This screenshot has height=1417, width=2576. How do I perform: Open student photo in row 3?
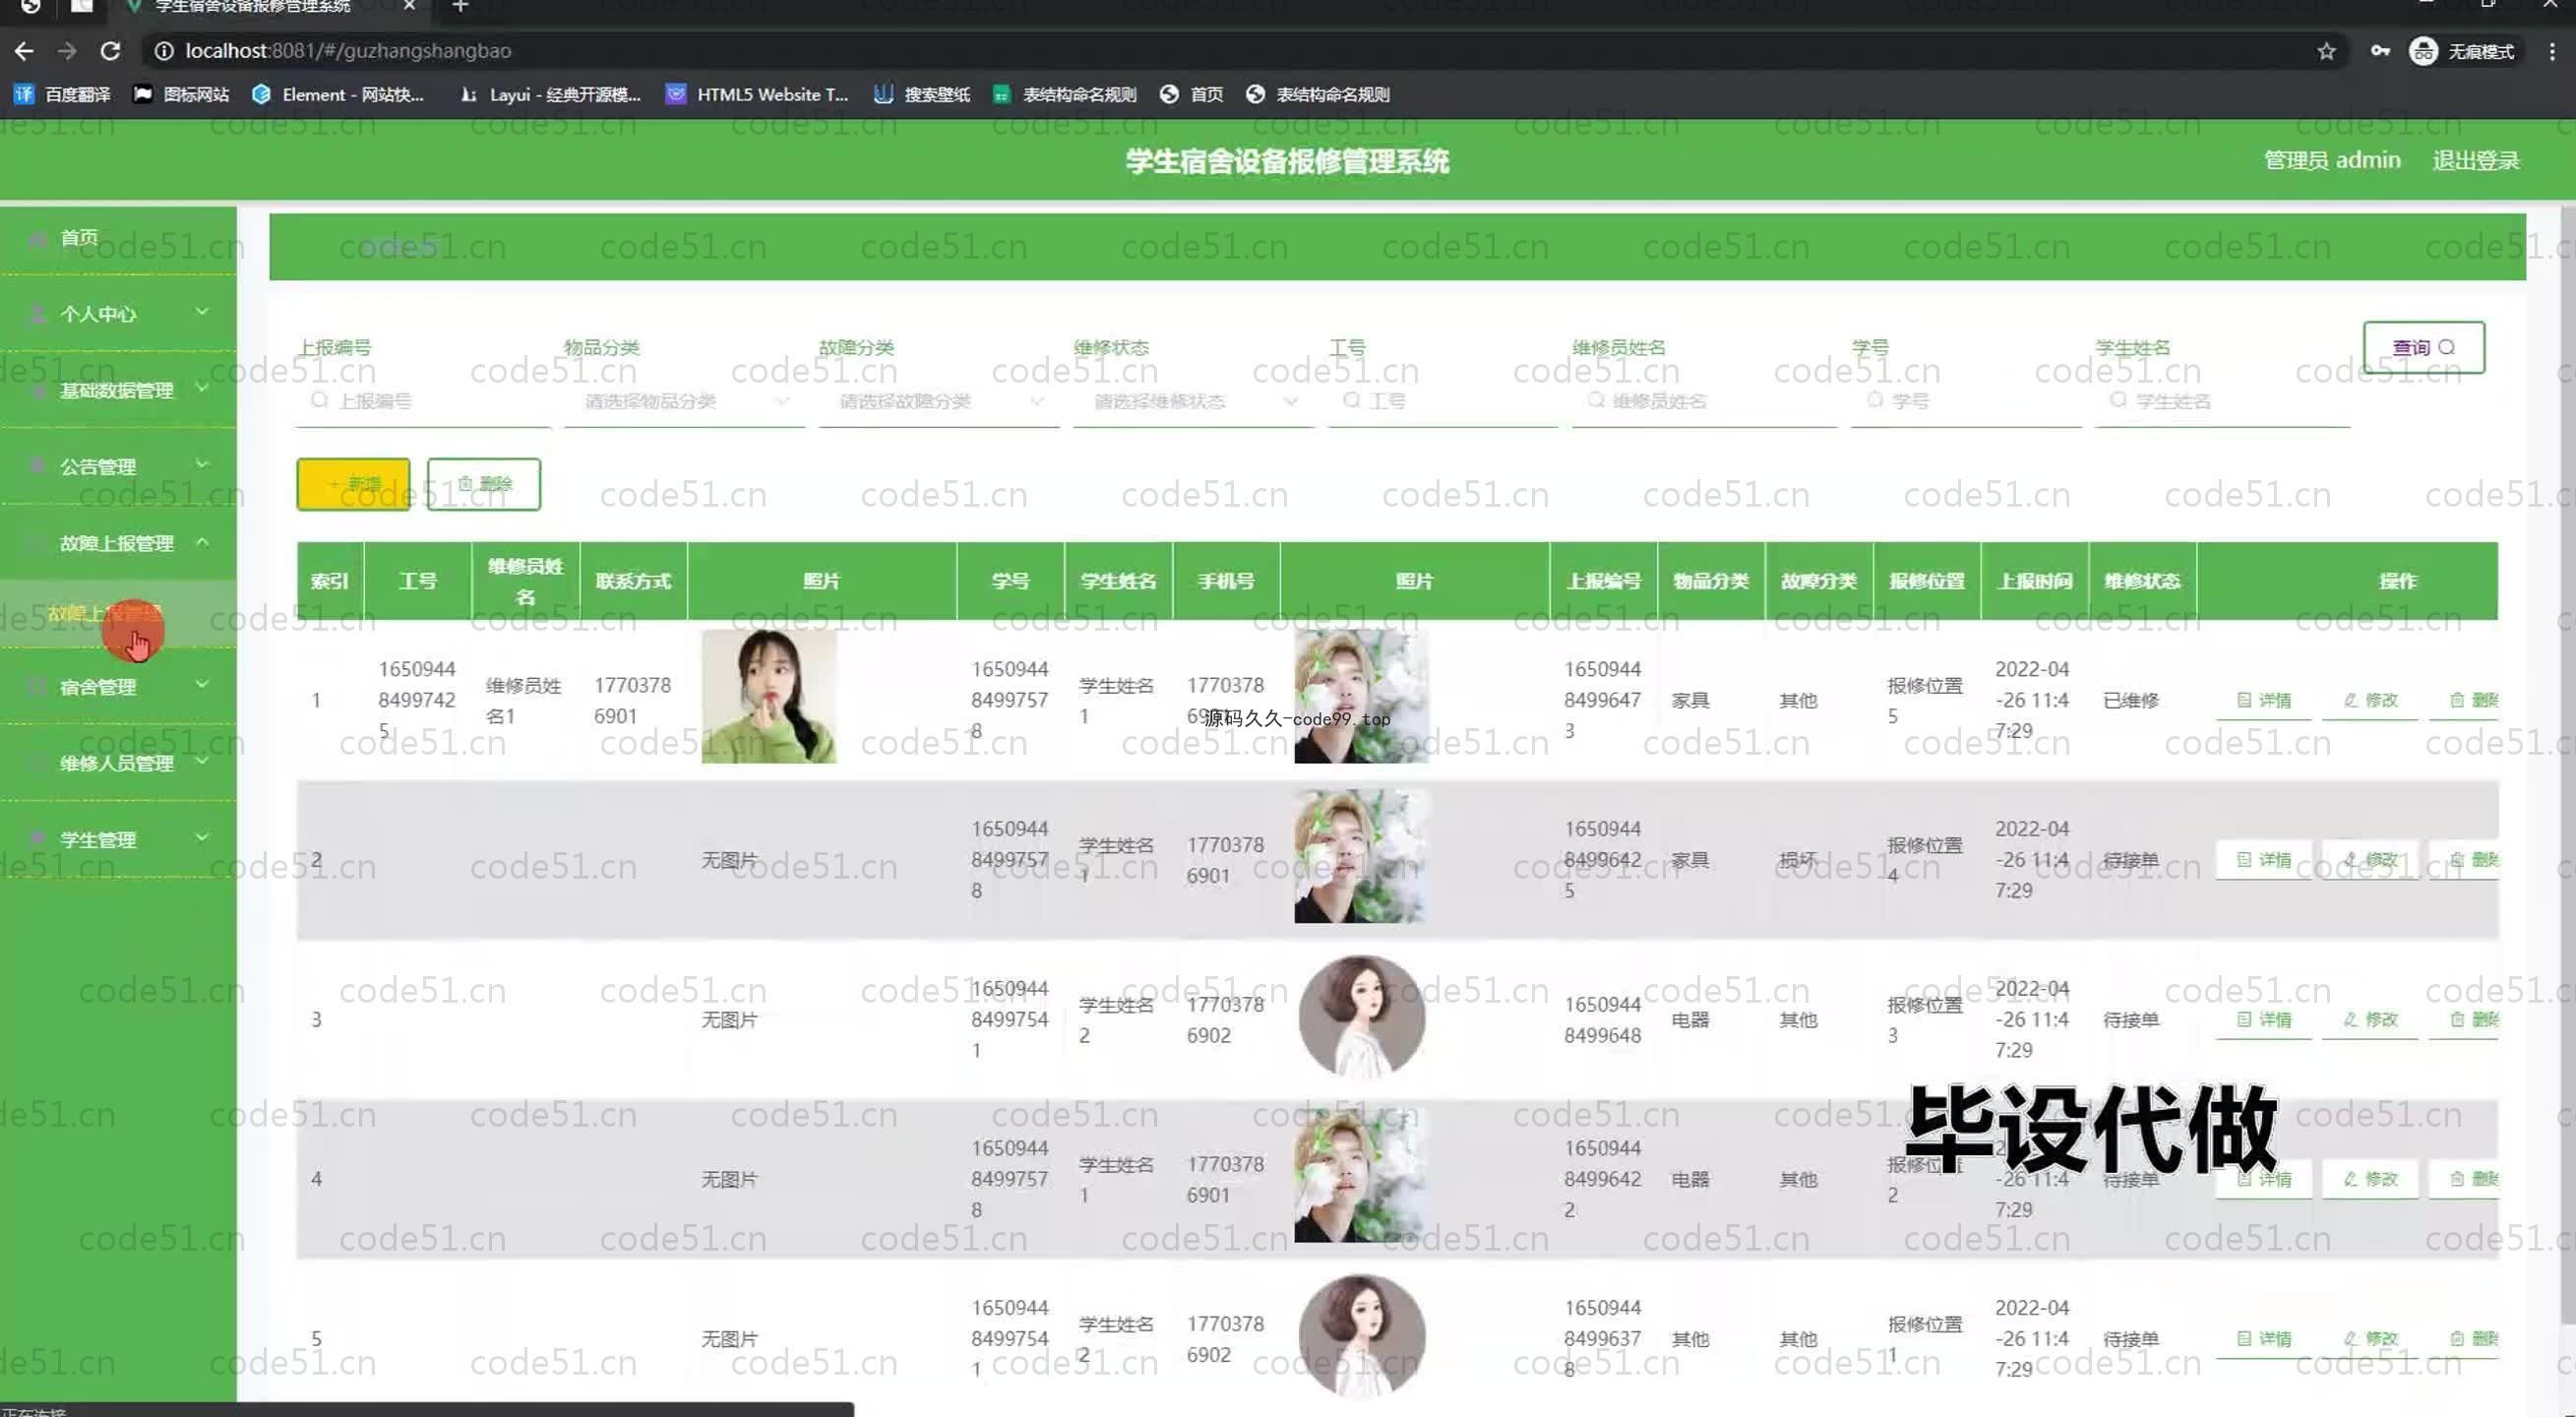pyautogui.click(x=1361, y=1016)
